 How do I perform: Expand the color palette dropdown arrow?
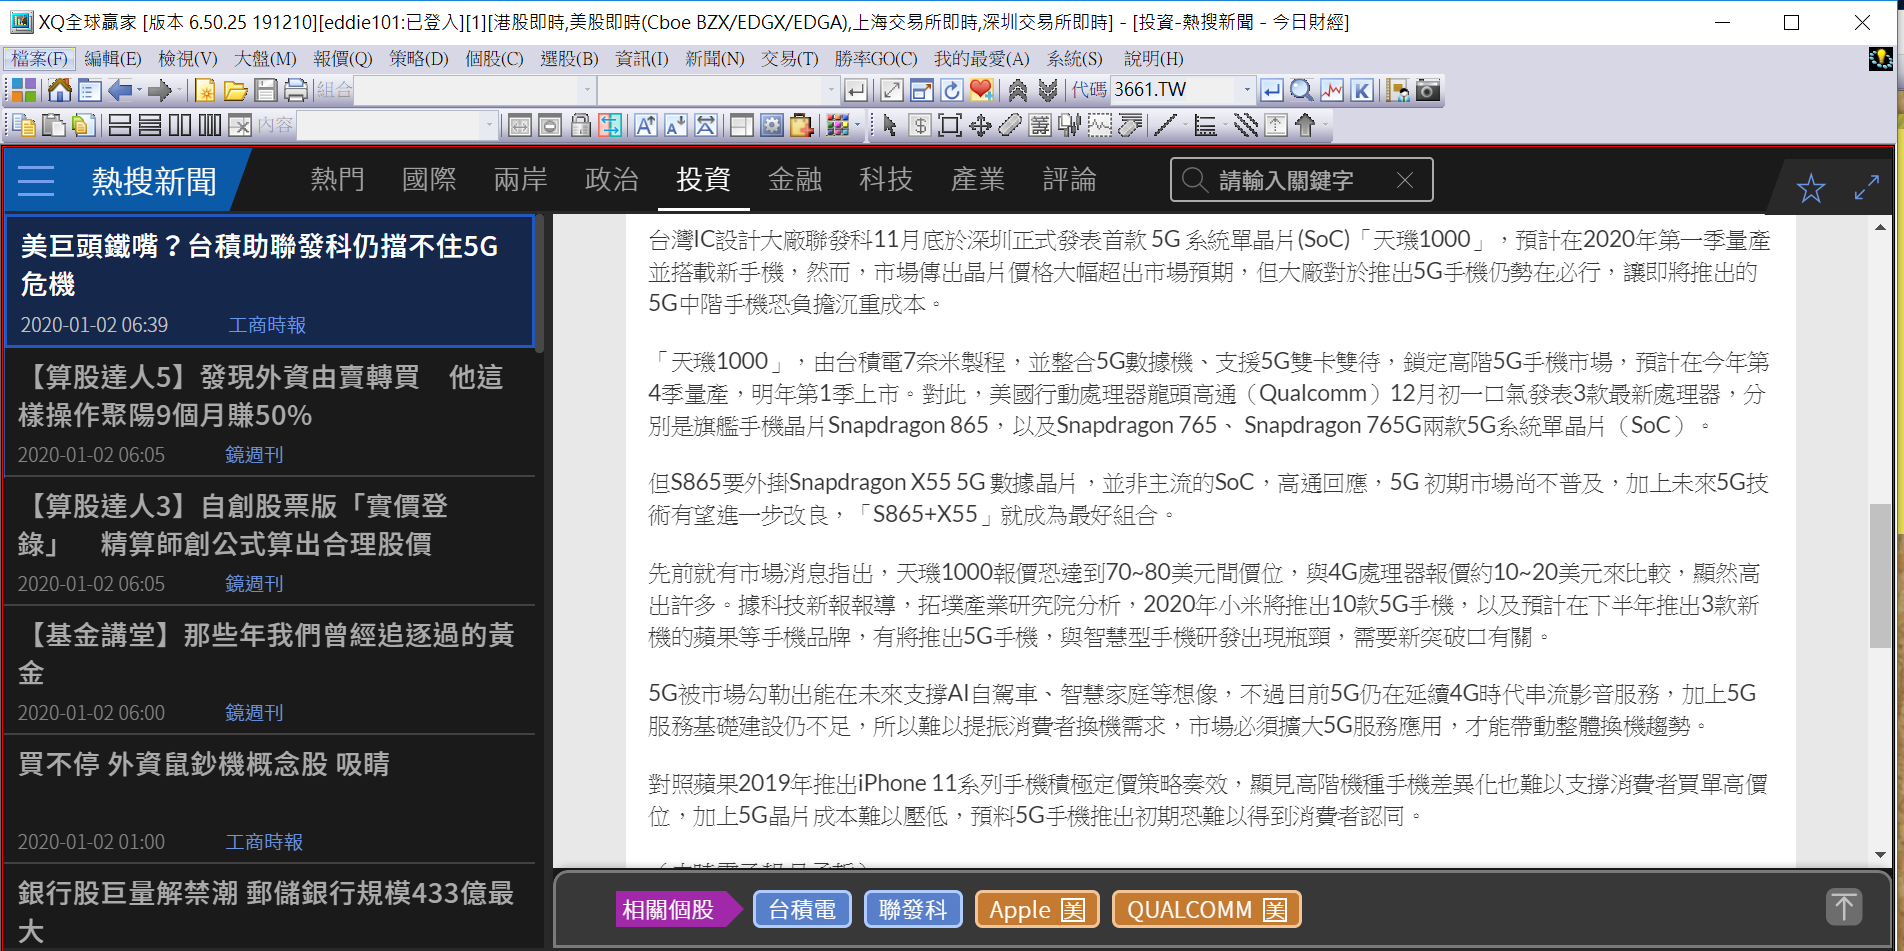[x=857, y=126]
